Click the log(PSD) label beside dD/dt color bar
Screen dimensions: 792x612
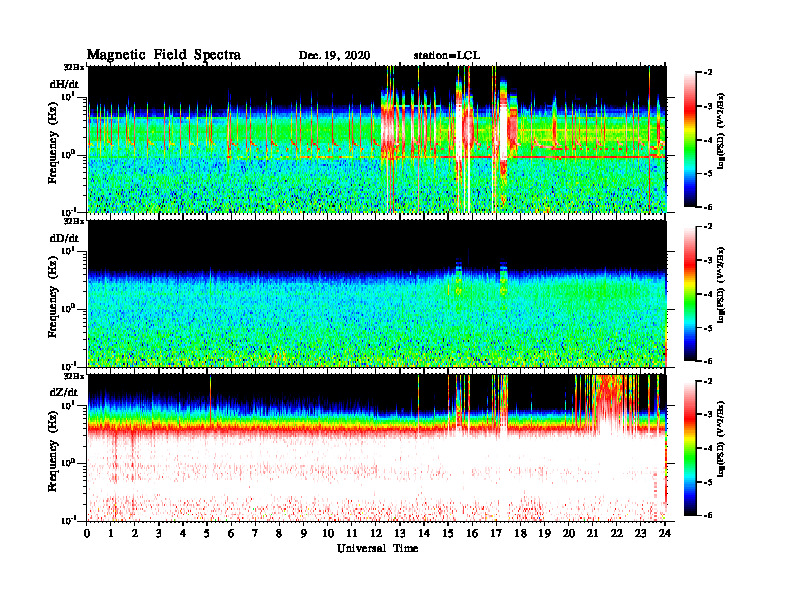720,284
